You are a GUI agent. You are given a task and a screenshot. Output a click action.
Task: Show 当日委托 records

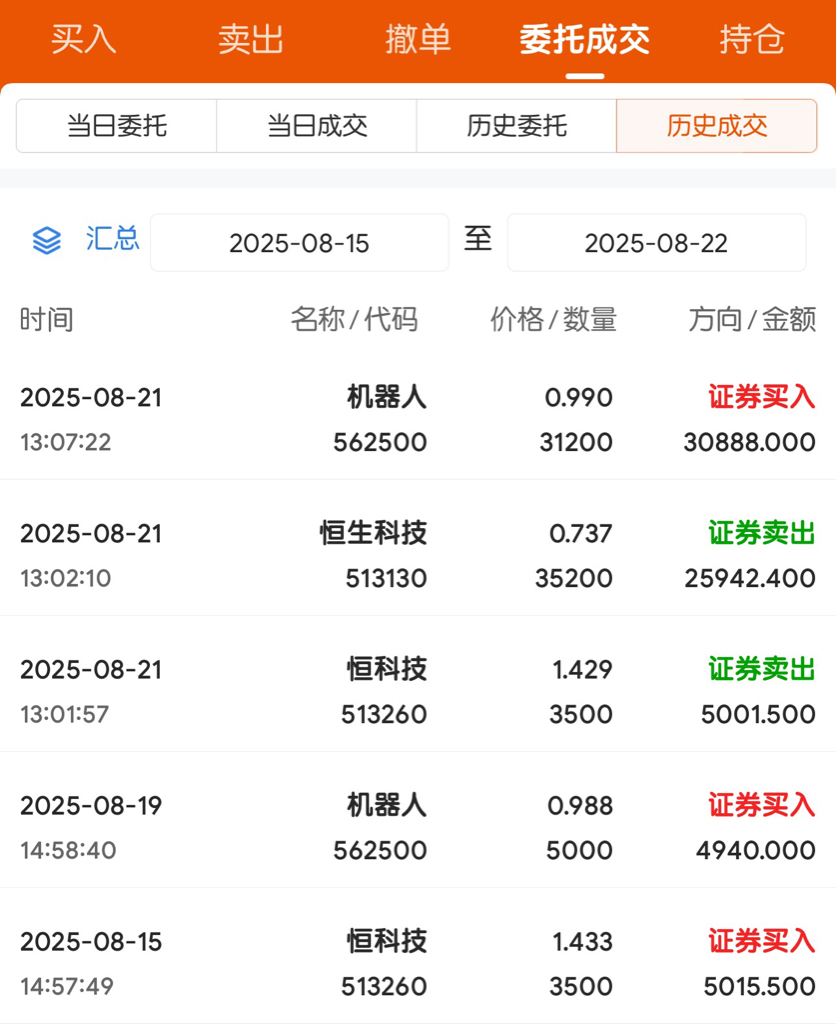coord(117,125)
